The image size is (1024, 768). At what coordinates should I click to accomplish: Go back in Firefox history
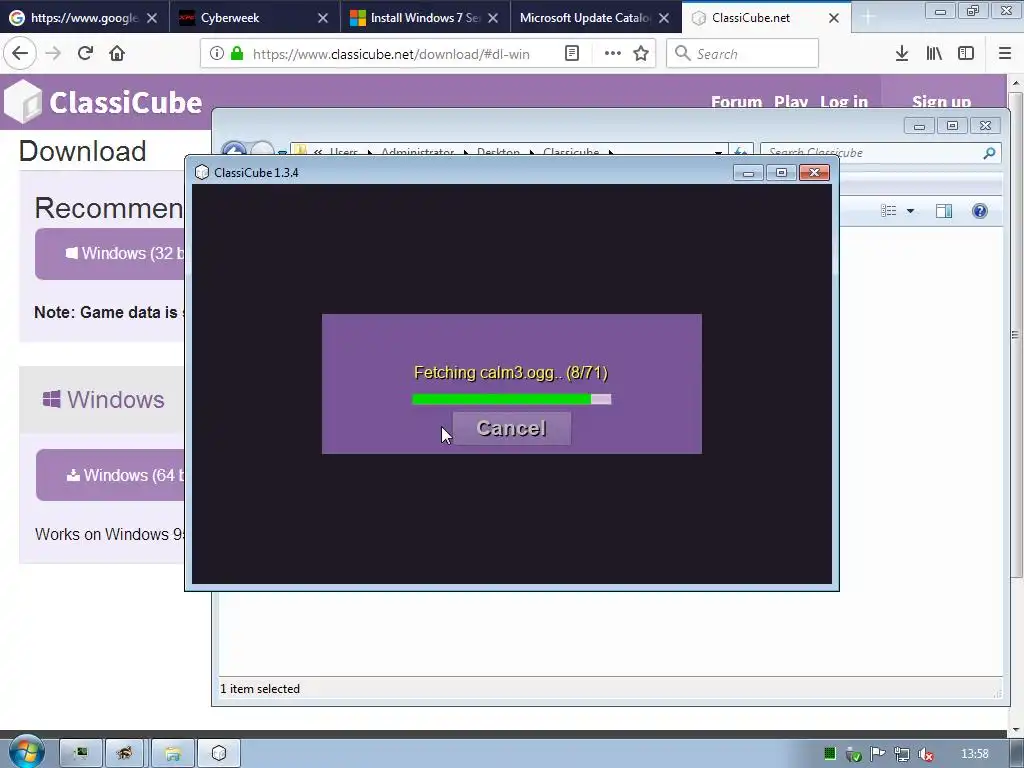pos(20,54)
